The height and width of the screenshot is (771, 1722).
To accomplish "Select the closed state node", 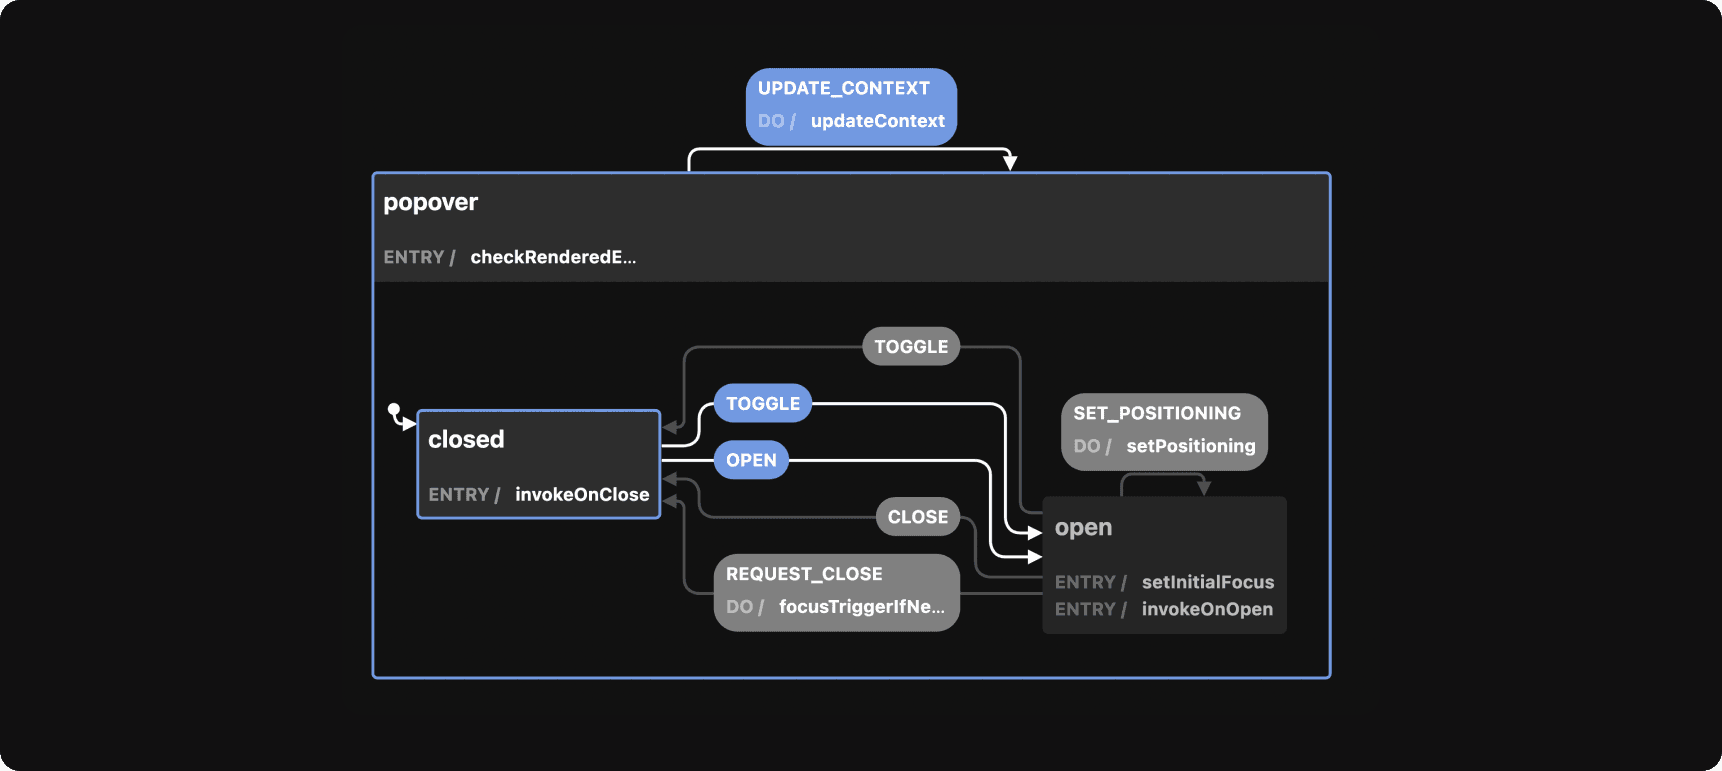I will [x=539, y=464].
